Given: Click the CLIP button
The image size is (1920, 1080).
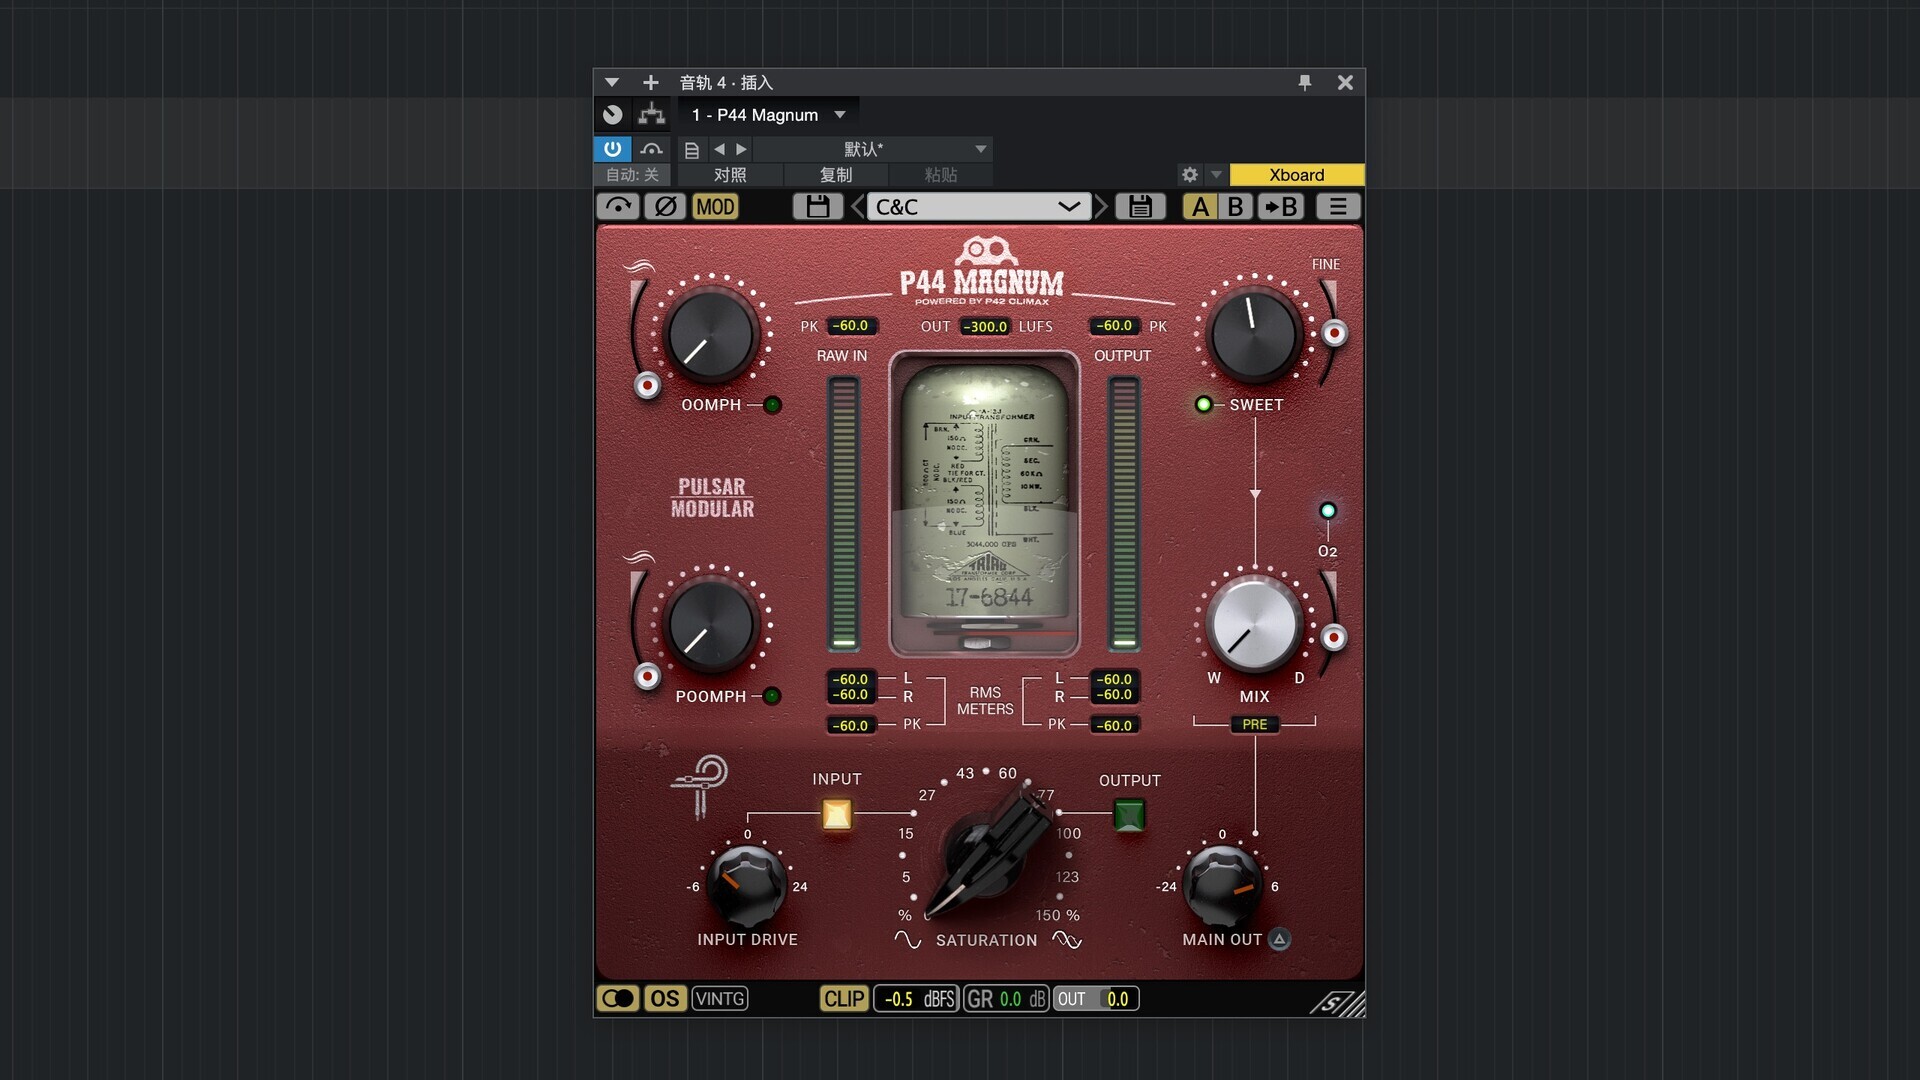Looking at the screenshot, I should [843, 999].
